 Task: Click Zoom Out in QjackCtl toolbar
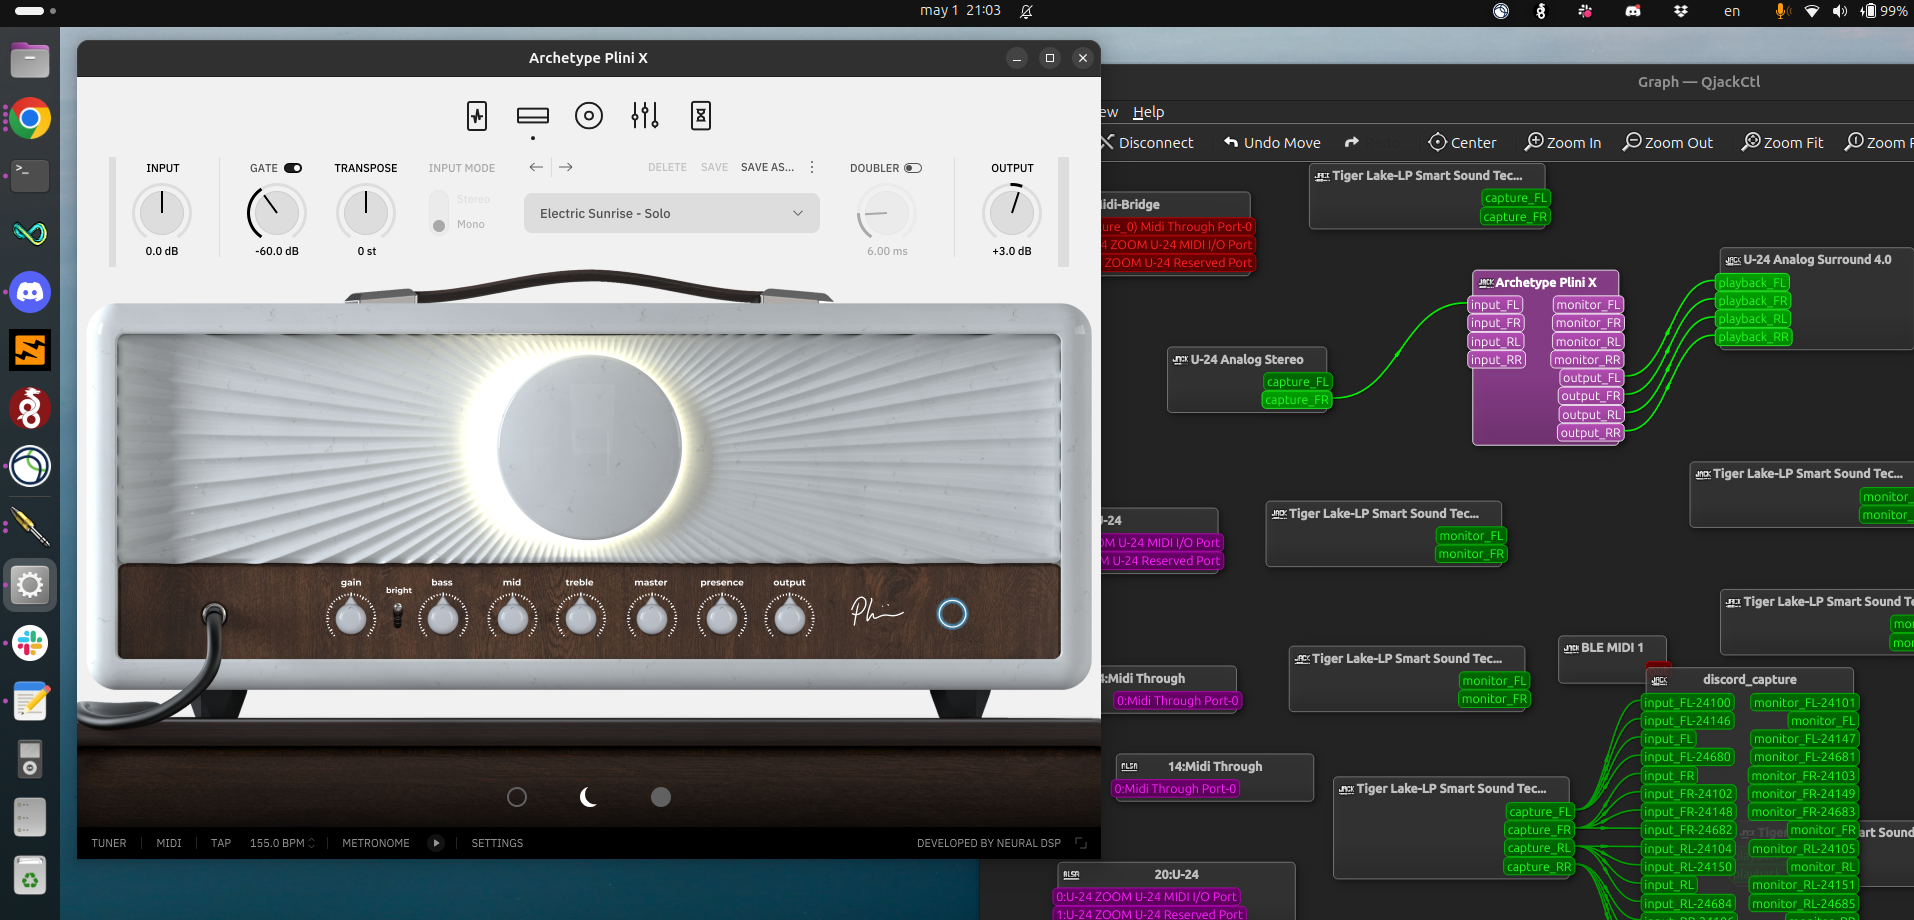[1668, 143]
